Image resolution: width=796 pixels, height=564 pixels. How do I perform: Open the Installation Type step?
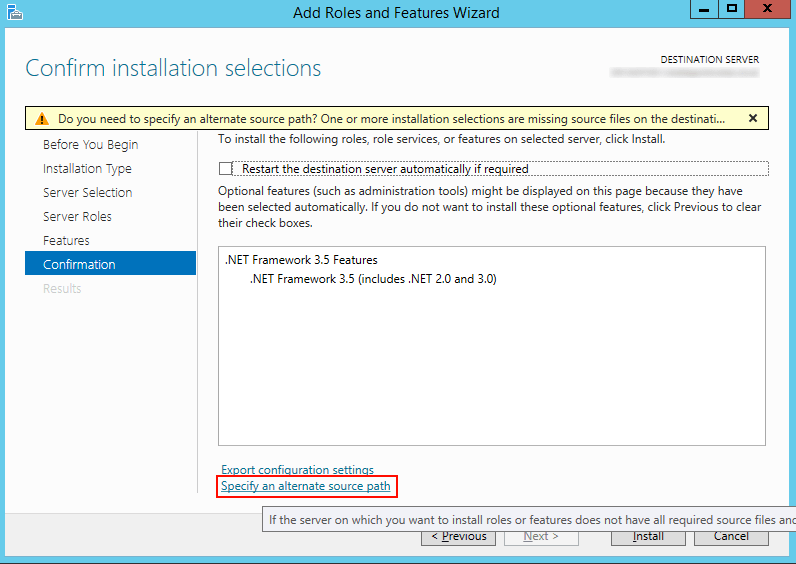point(87,169)
